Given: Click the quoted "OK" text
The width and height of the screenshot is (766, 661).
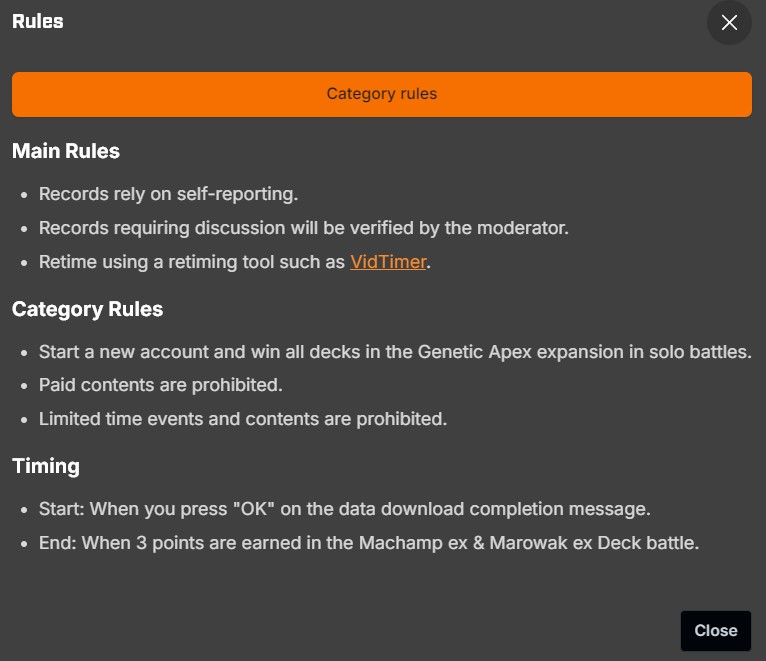Looking at the screenshot, I should (254, 509).
